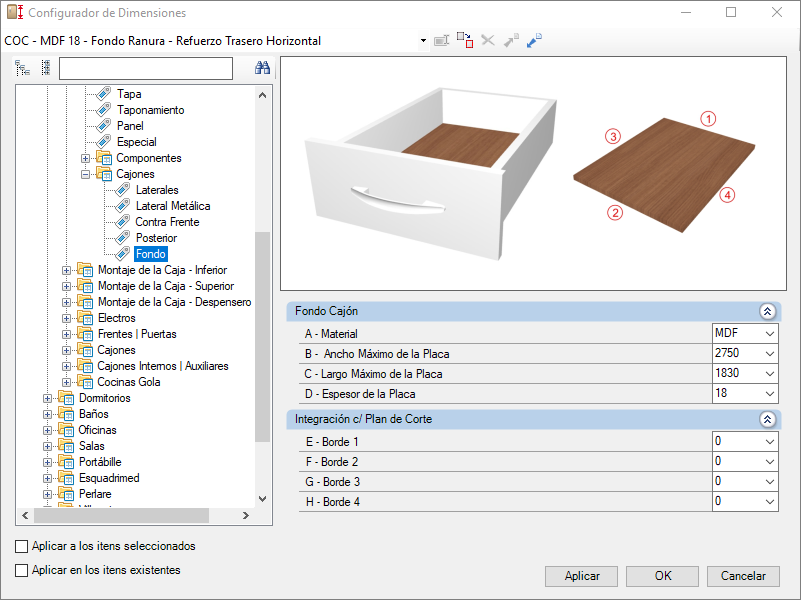Click the drawer preview image
Viewport: 801px width, 600px height.
tap(431, 174)
